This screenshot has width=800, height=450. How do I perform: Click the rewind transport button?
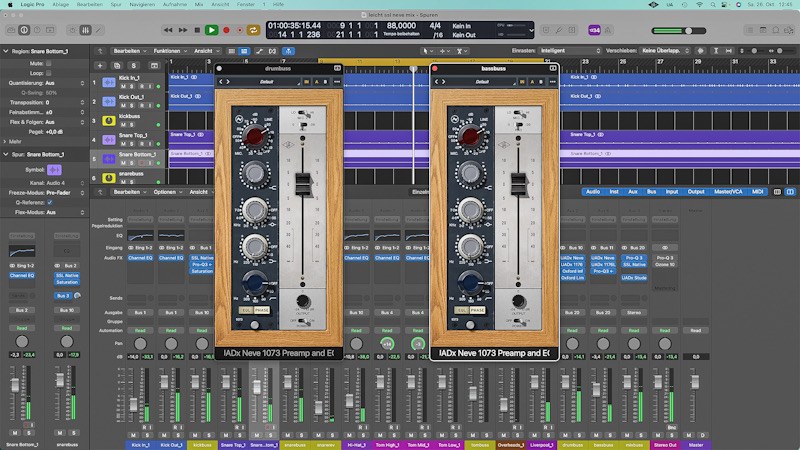[x=168, y=31]
